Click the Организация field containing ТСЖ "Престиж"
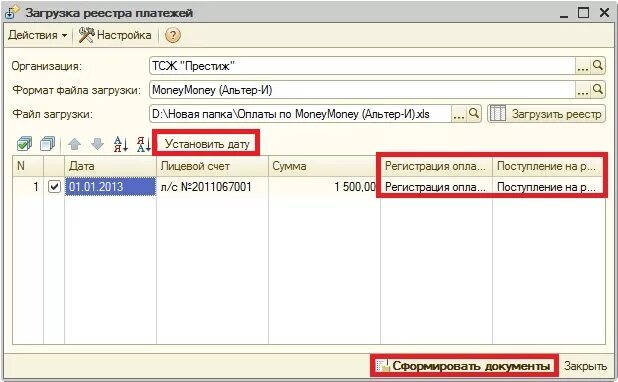 click(362, 66)
